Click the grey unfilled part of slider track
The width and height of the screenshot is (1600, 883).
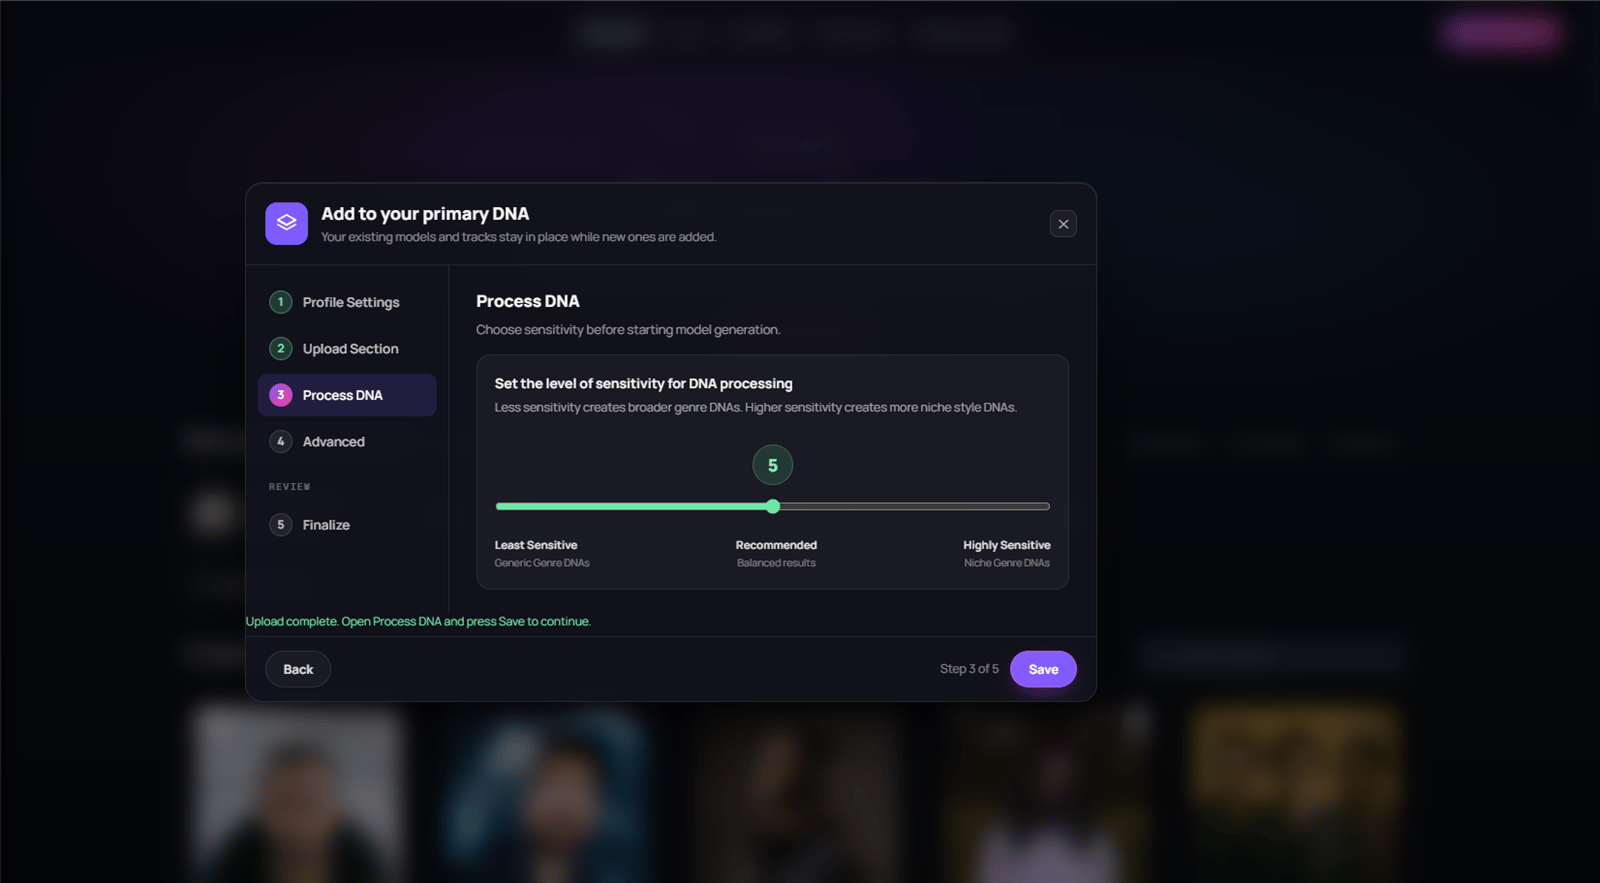914,507
